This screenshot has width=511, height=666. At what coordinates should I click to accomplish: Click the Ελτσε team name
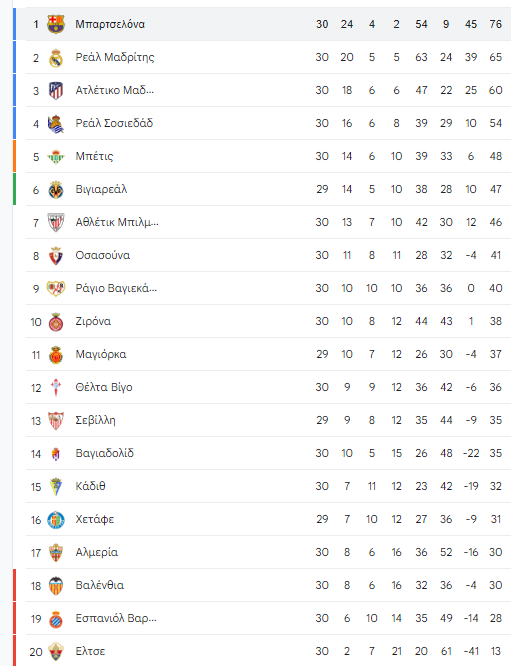90,651
